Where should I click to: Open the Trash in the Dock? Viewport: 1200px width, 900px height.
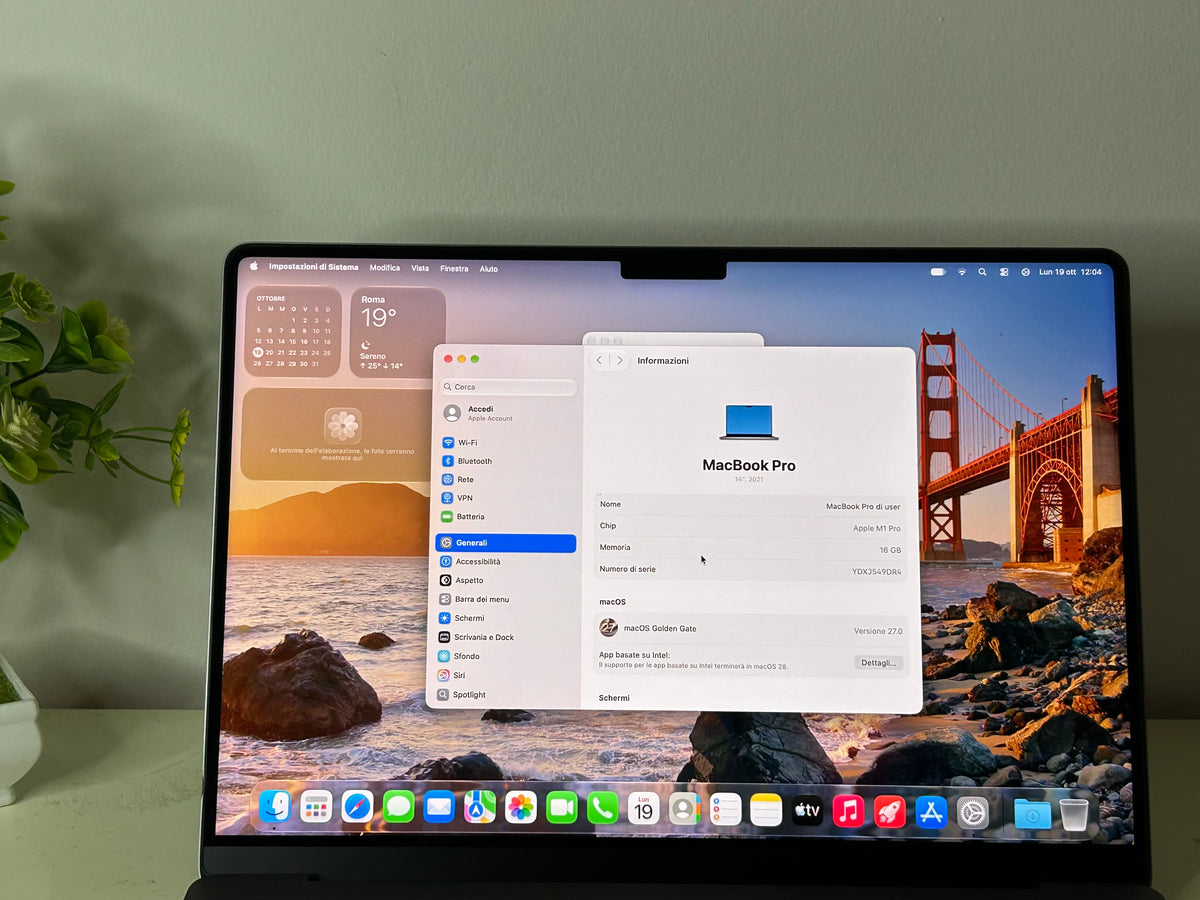point(1074,815)
